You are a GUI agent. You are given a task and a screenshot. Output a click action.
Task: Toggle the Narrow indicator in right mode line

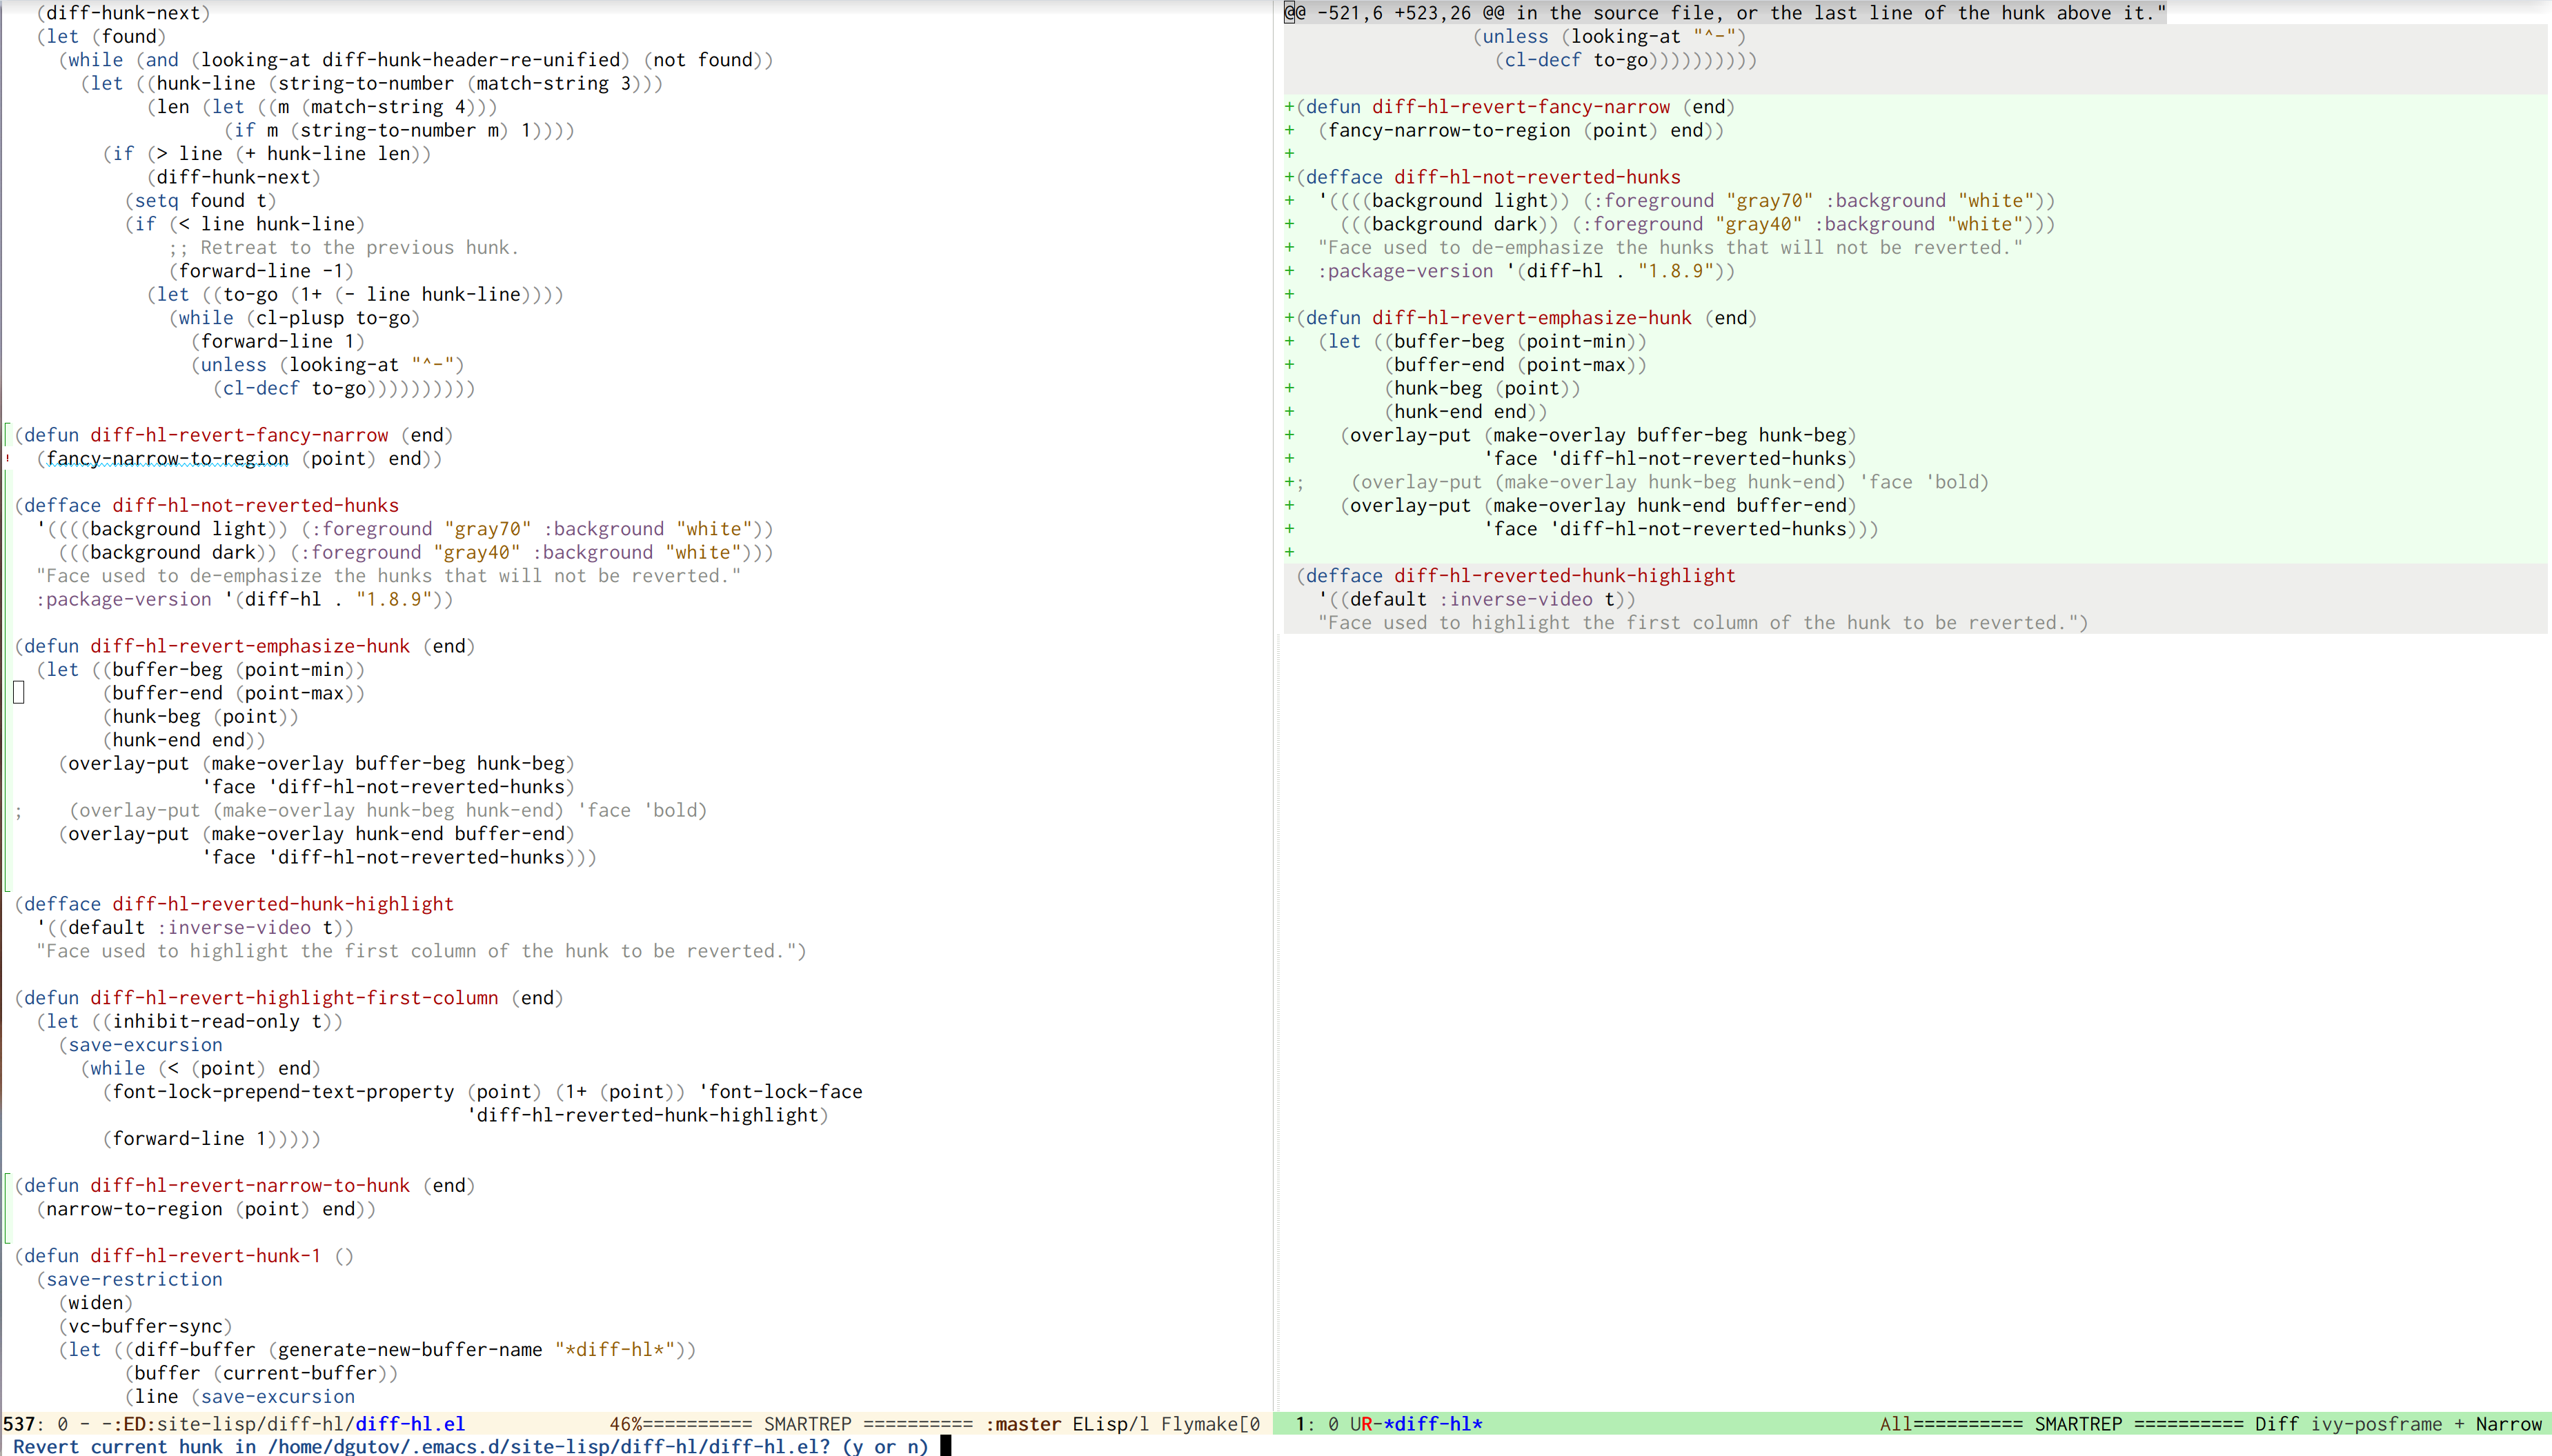click(2508, 1423)
